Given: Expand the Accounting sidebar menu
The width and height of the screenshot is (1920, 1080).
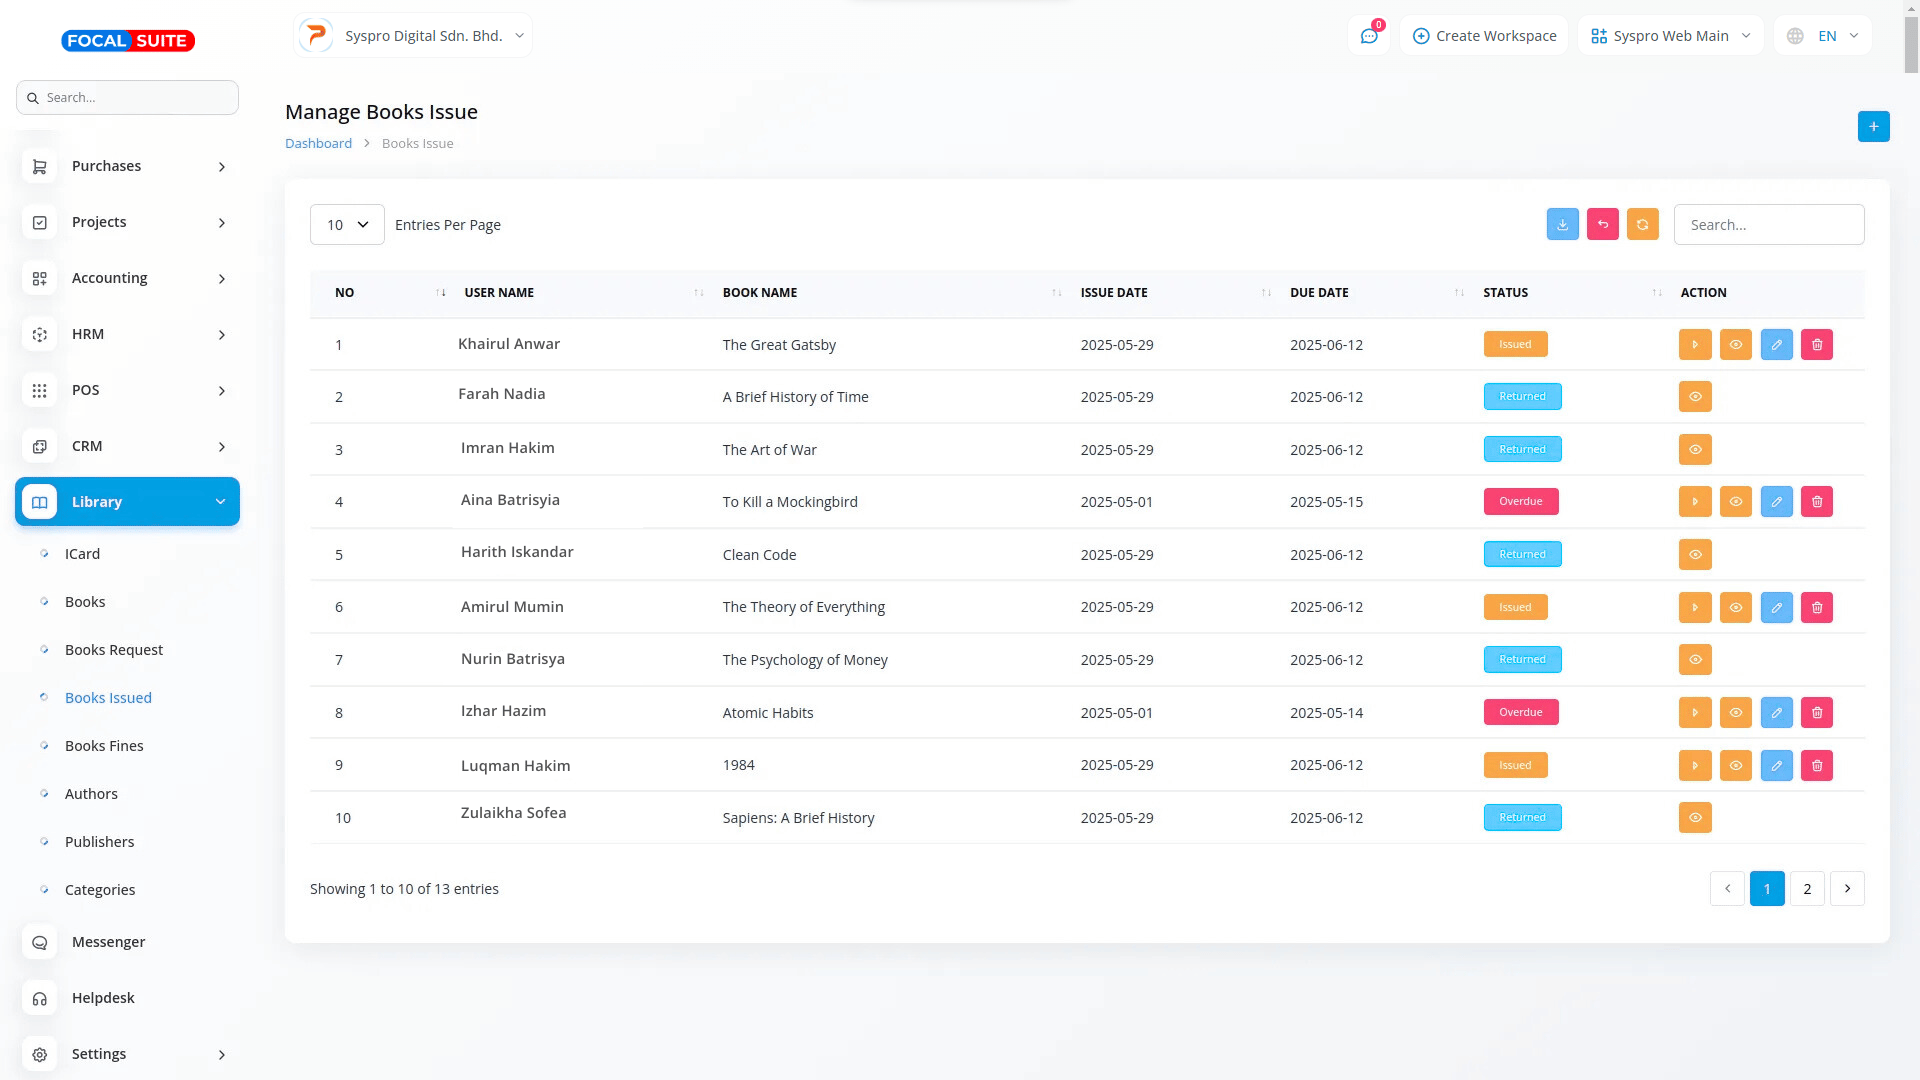Looking at the screenshot, I should point(127,278).
